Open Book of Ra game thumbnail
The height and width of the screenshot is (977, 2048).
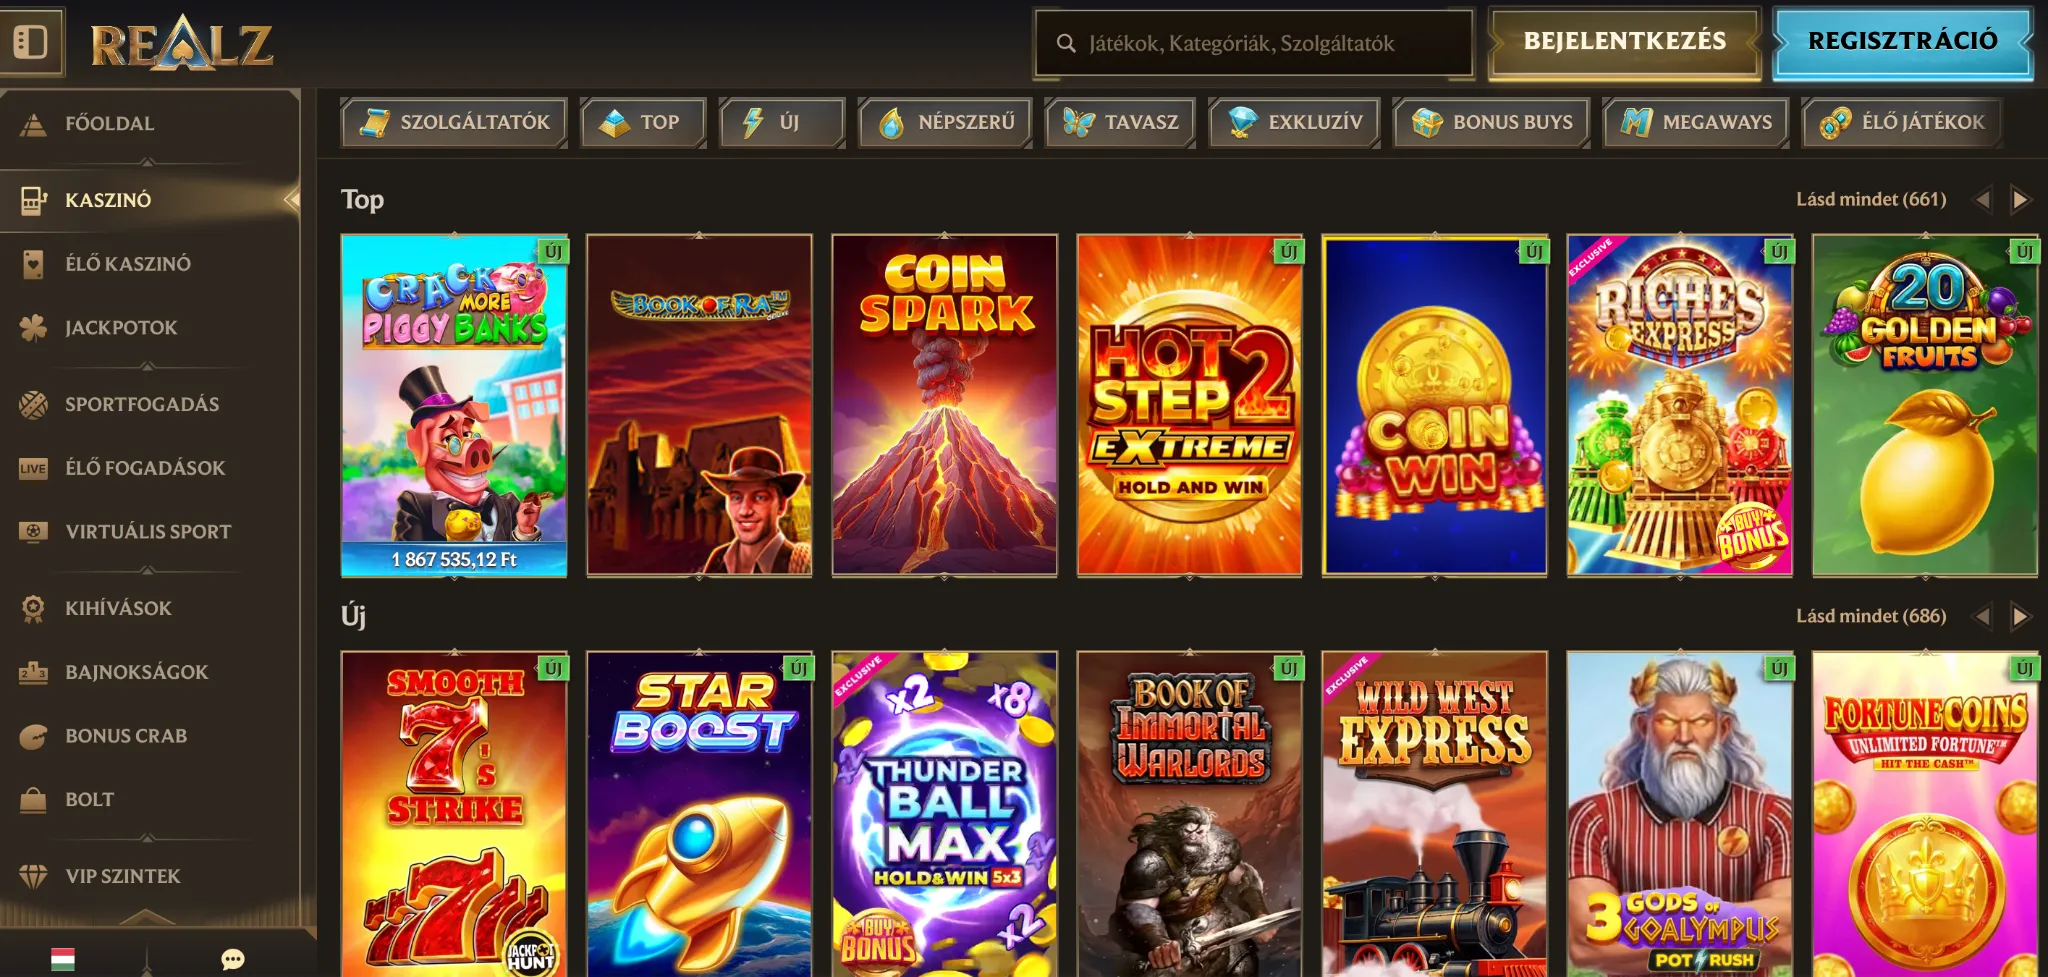[699, 405]
